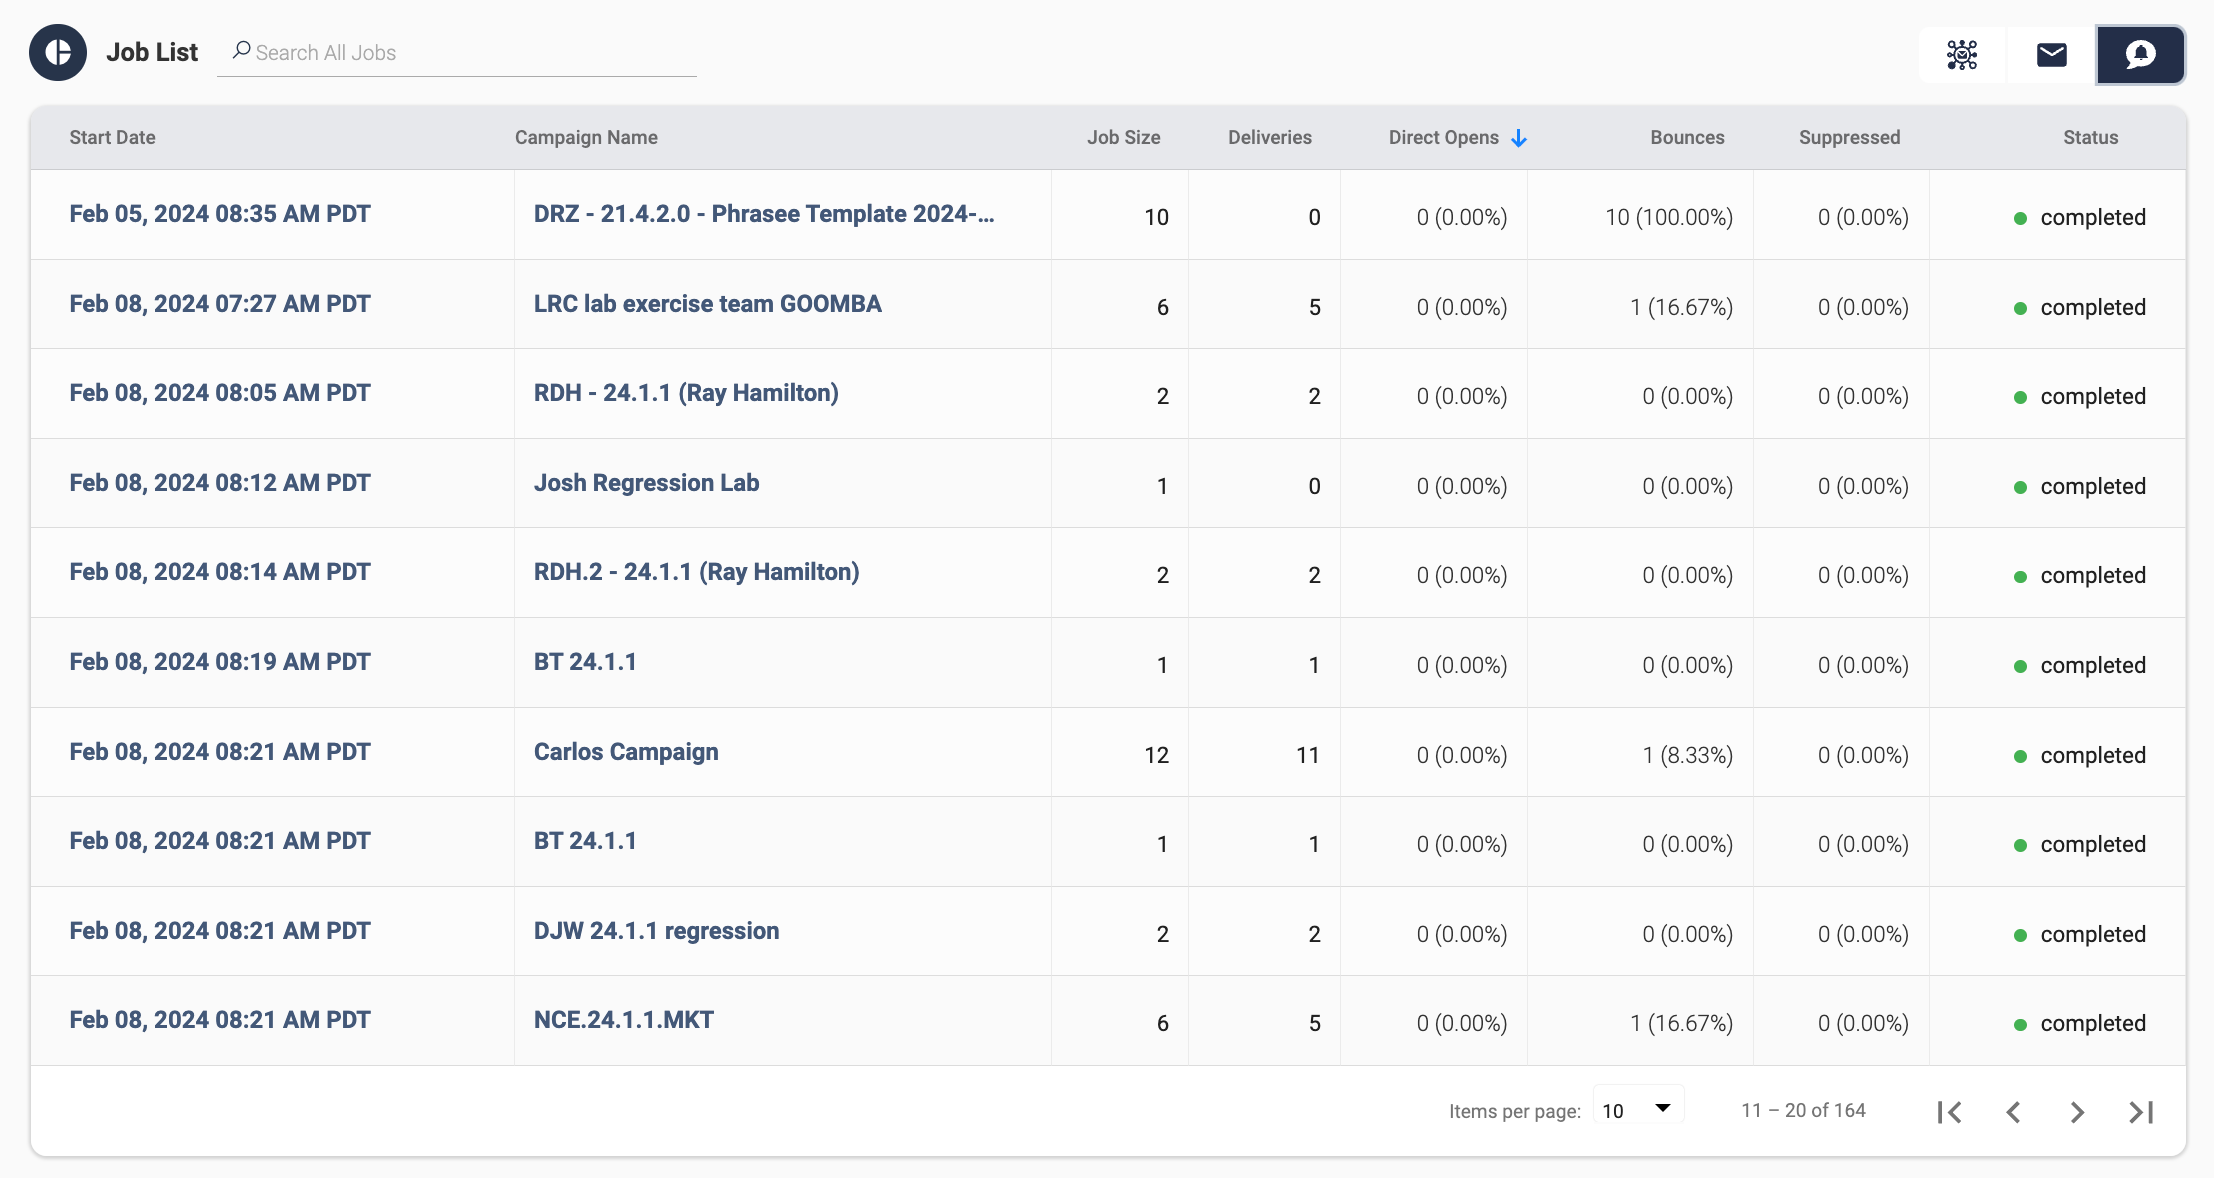Go to the first page
This screenshot has height=1178, width=2214.
click(1949, 1112)
